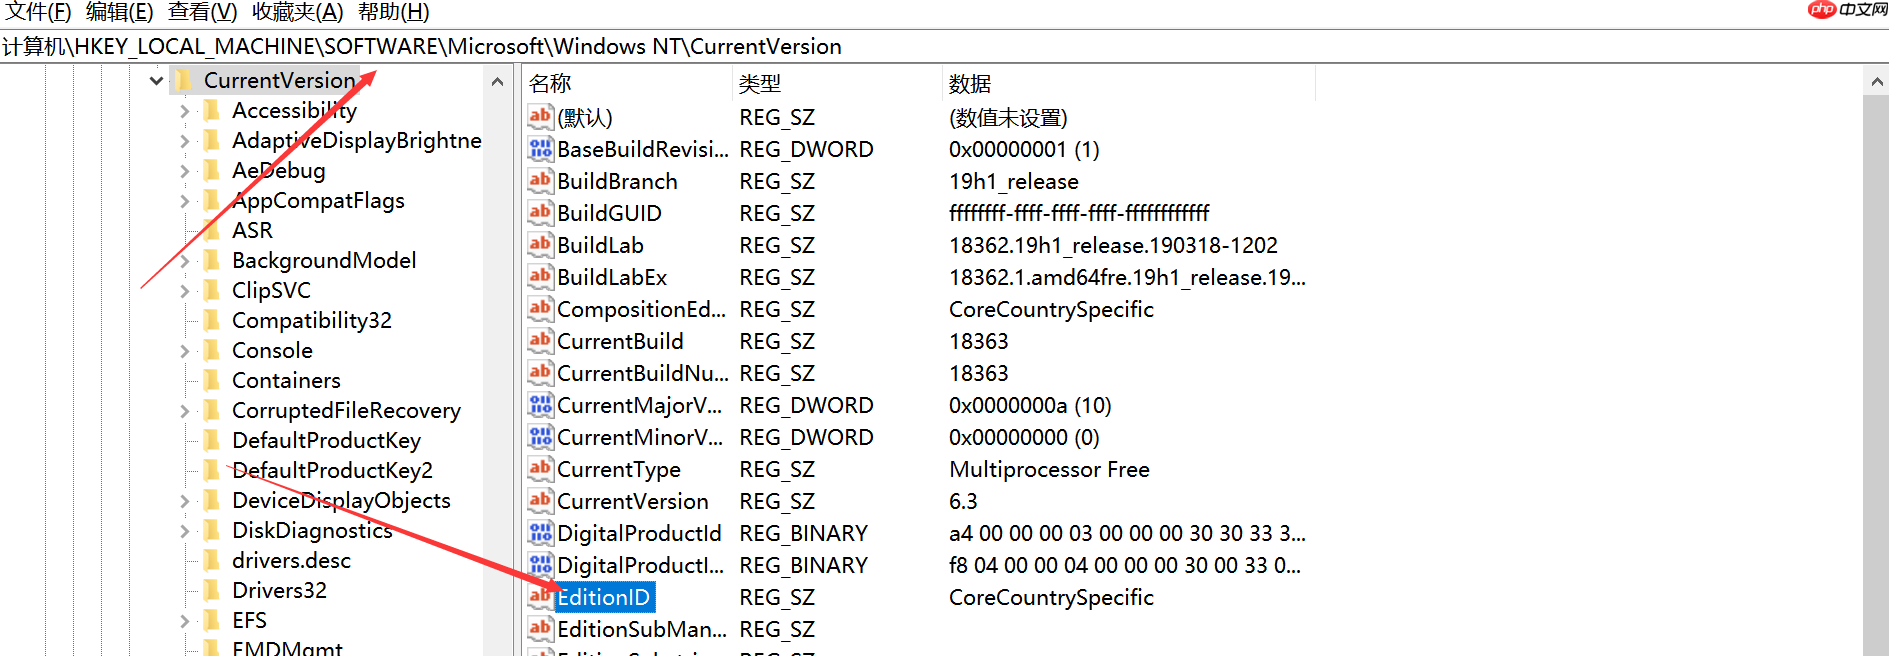Click the folder icon of DefaultProductKey

(x=212, y=440)
